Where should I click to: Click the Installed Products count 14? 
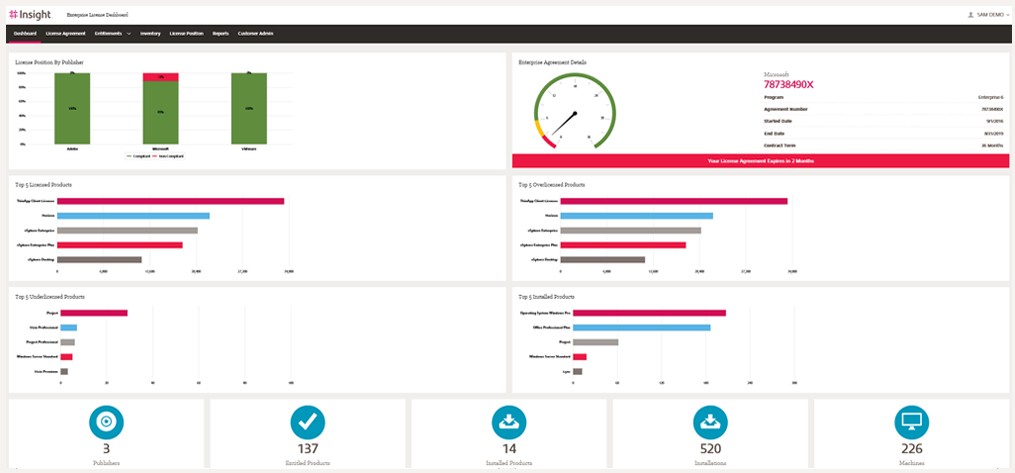tap(509, 449)
